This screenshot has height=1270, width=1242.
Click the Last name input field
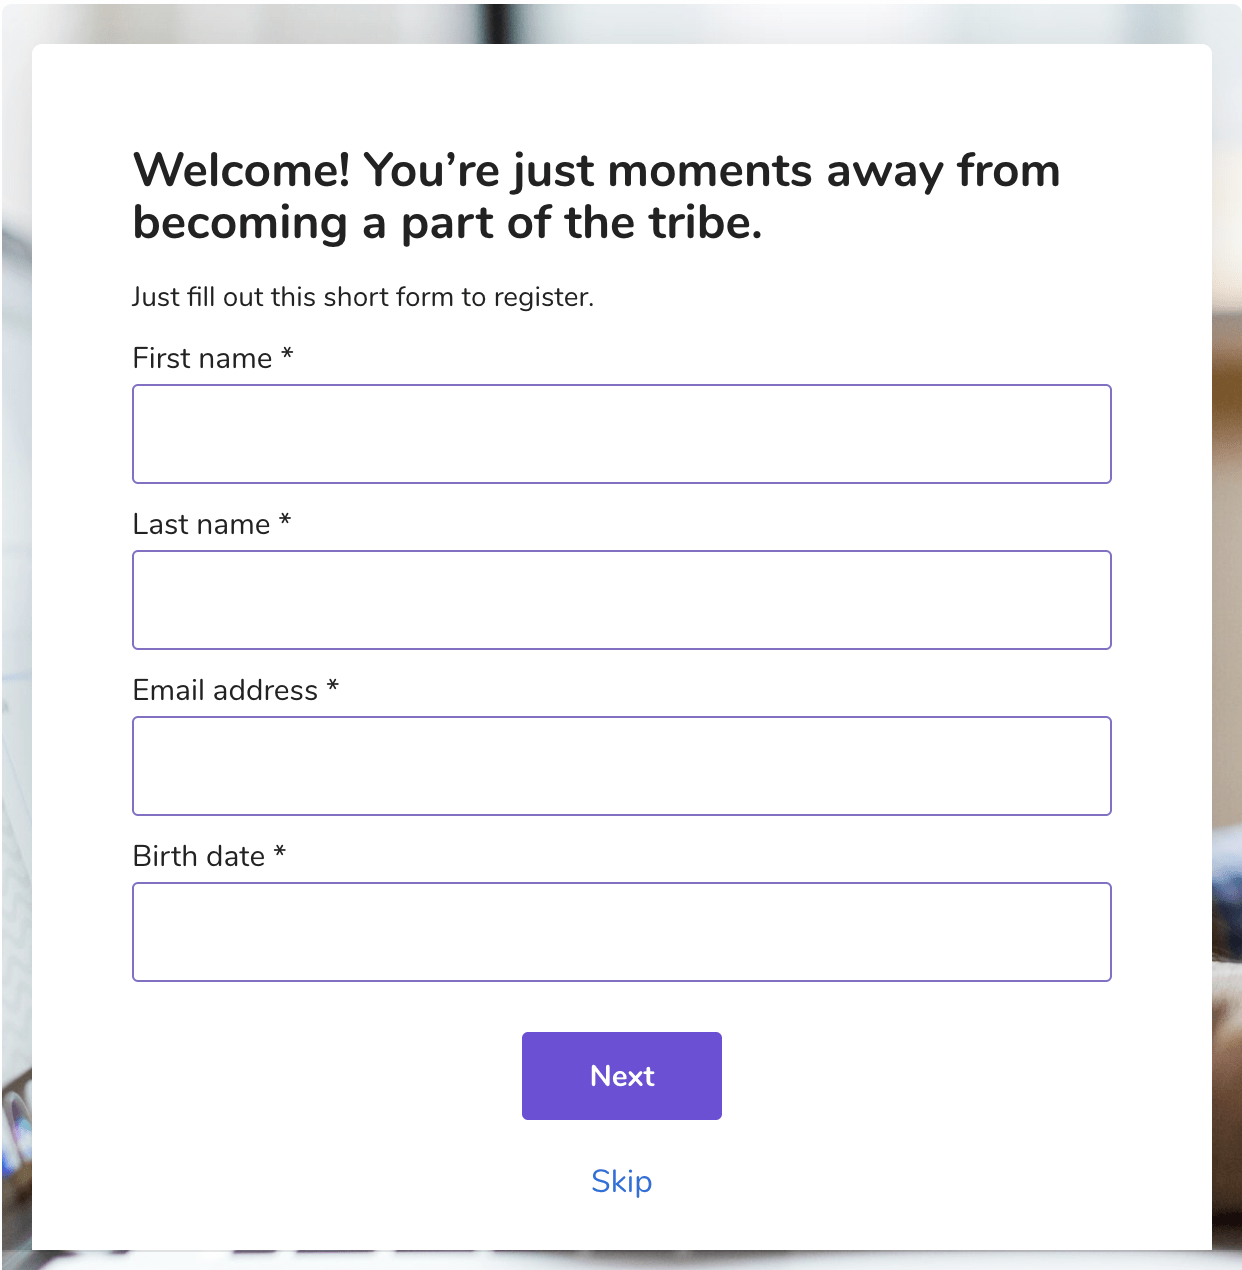(621, 599)
